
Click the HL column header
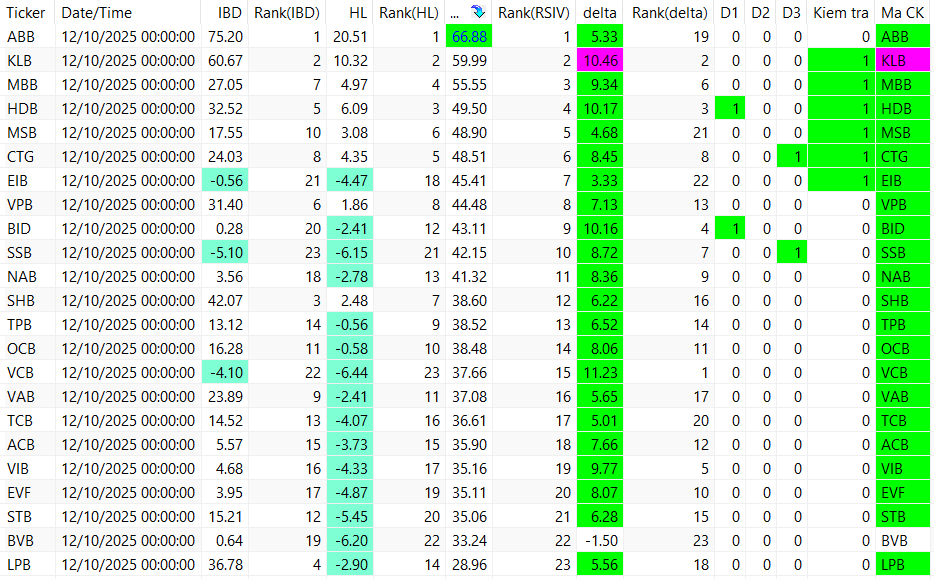tap(358, 13)
